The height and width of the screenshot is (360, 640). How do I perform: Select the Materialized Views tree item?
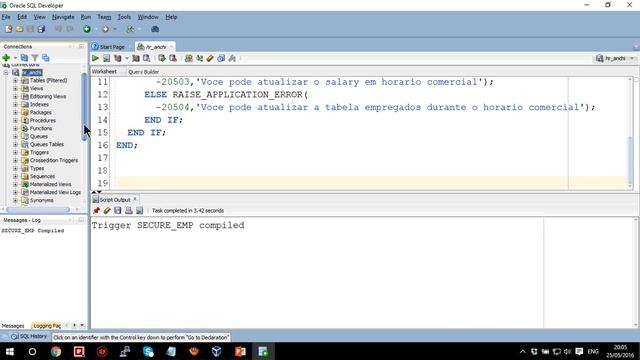coord(51,184)
